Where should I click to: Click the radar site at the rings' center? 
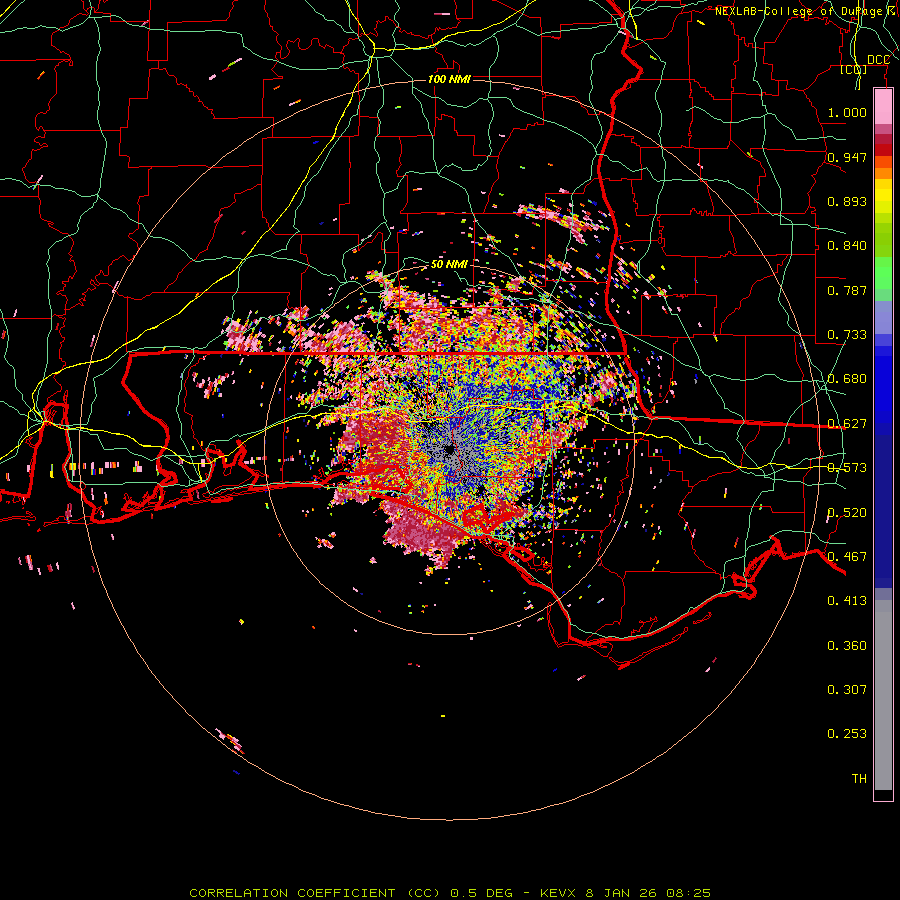(x=449, y=449)
